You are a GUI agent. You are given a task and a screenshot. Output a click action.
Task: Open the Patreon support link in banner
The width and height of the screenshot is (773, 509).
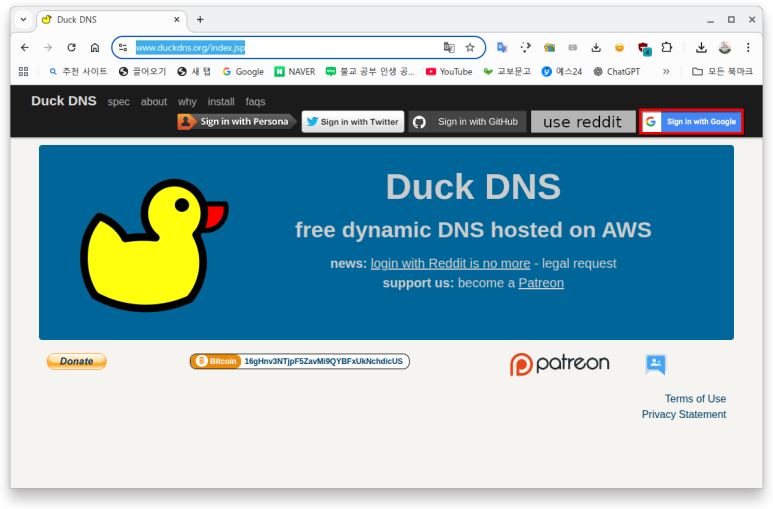[541, 283]
